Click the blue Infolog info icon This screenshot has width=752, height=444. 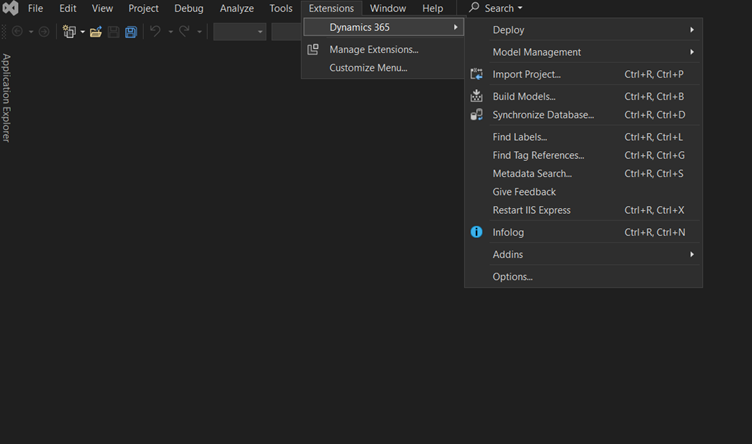coord(476,232)
